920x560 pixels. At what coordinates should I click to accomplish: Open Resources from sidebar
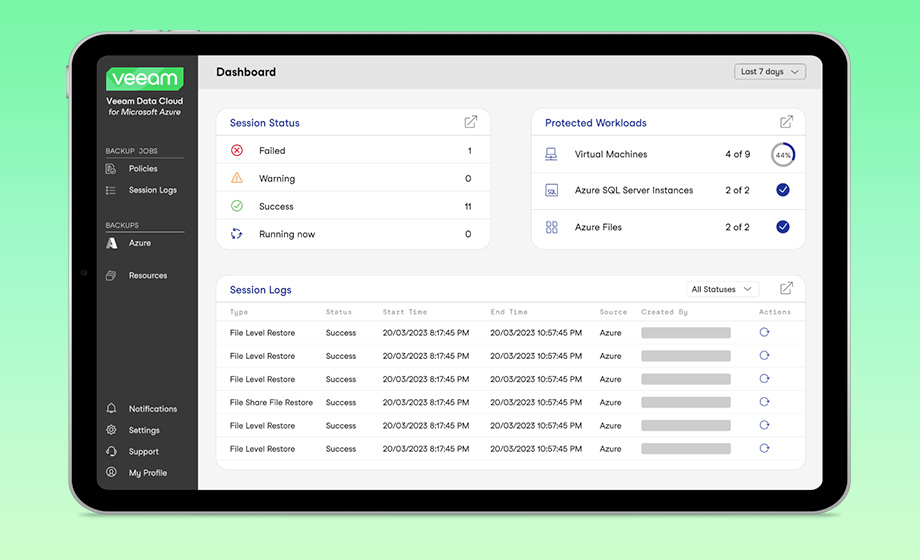147,275
